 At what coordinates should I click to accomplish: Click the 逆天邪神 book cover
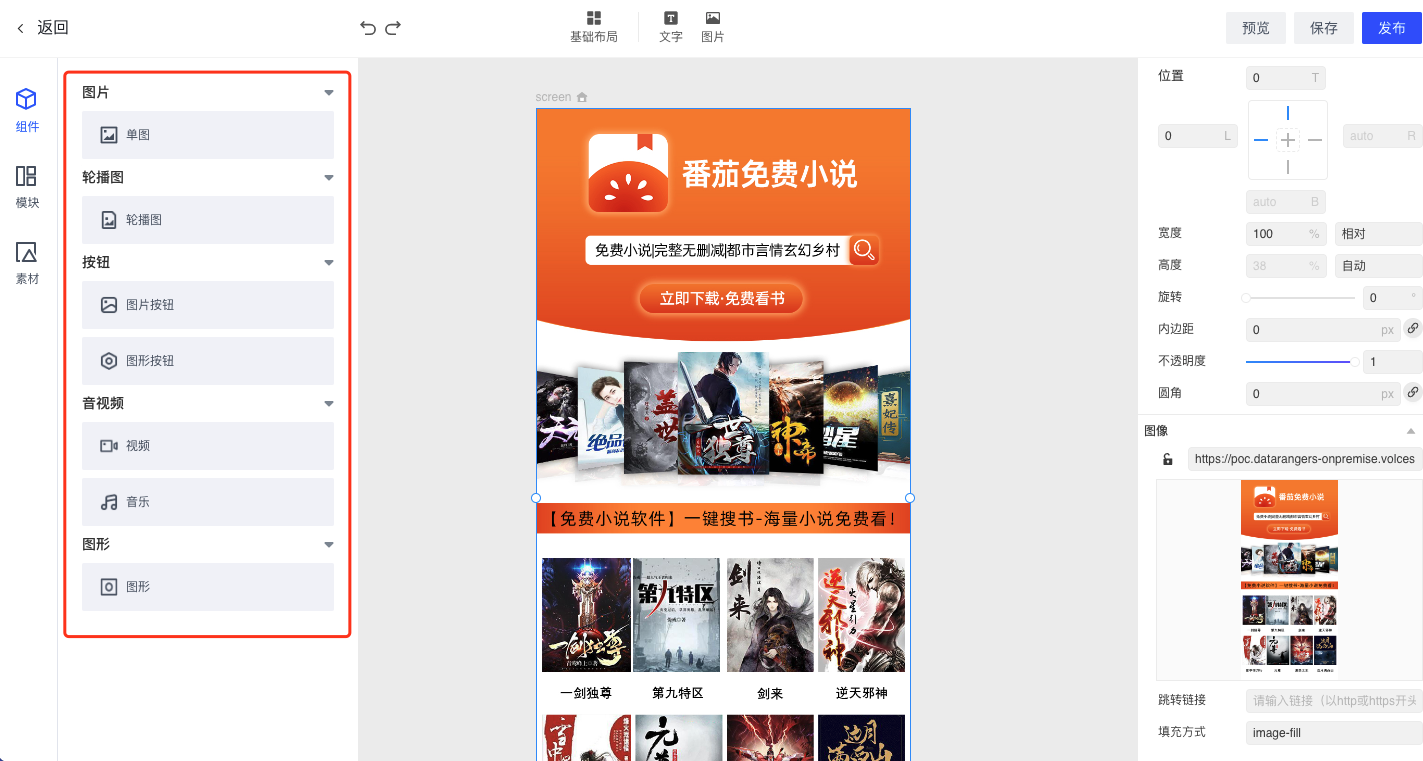pyautogui.click(x=861, y=615)
